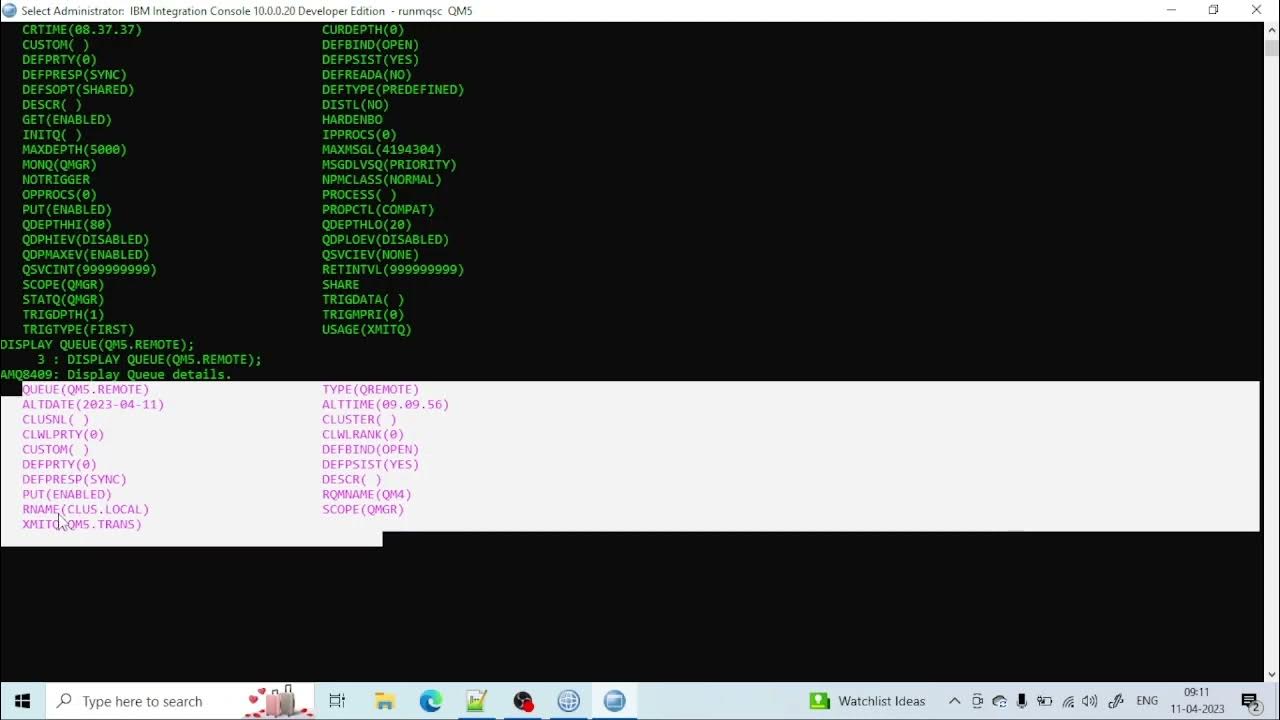Click the console scrollbar down arrow
This screenshot has width=1280, height=720.
tap(1271, 674)
